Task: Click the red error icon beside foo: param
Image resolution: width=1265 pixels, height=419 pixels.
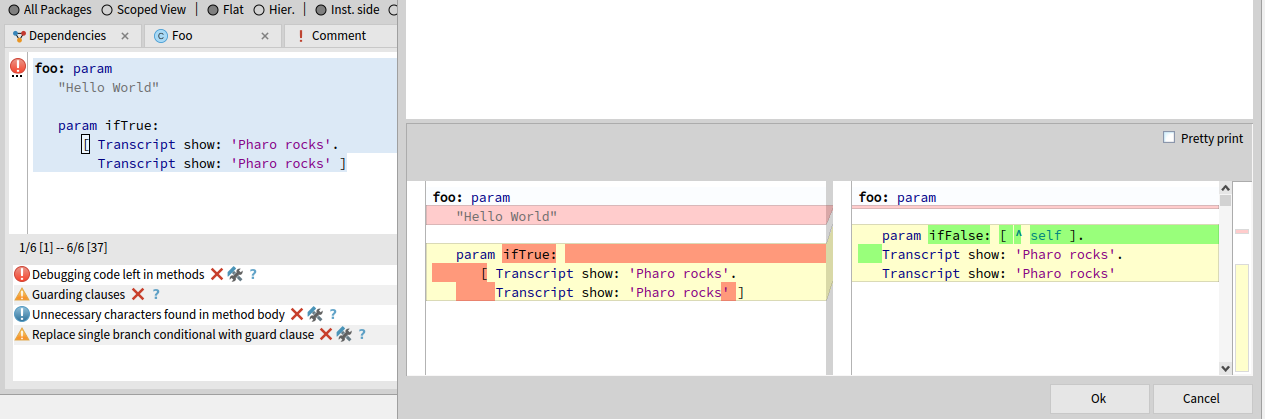Action: coord(18,67)
